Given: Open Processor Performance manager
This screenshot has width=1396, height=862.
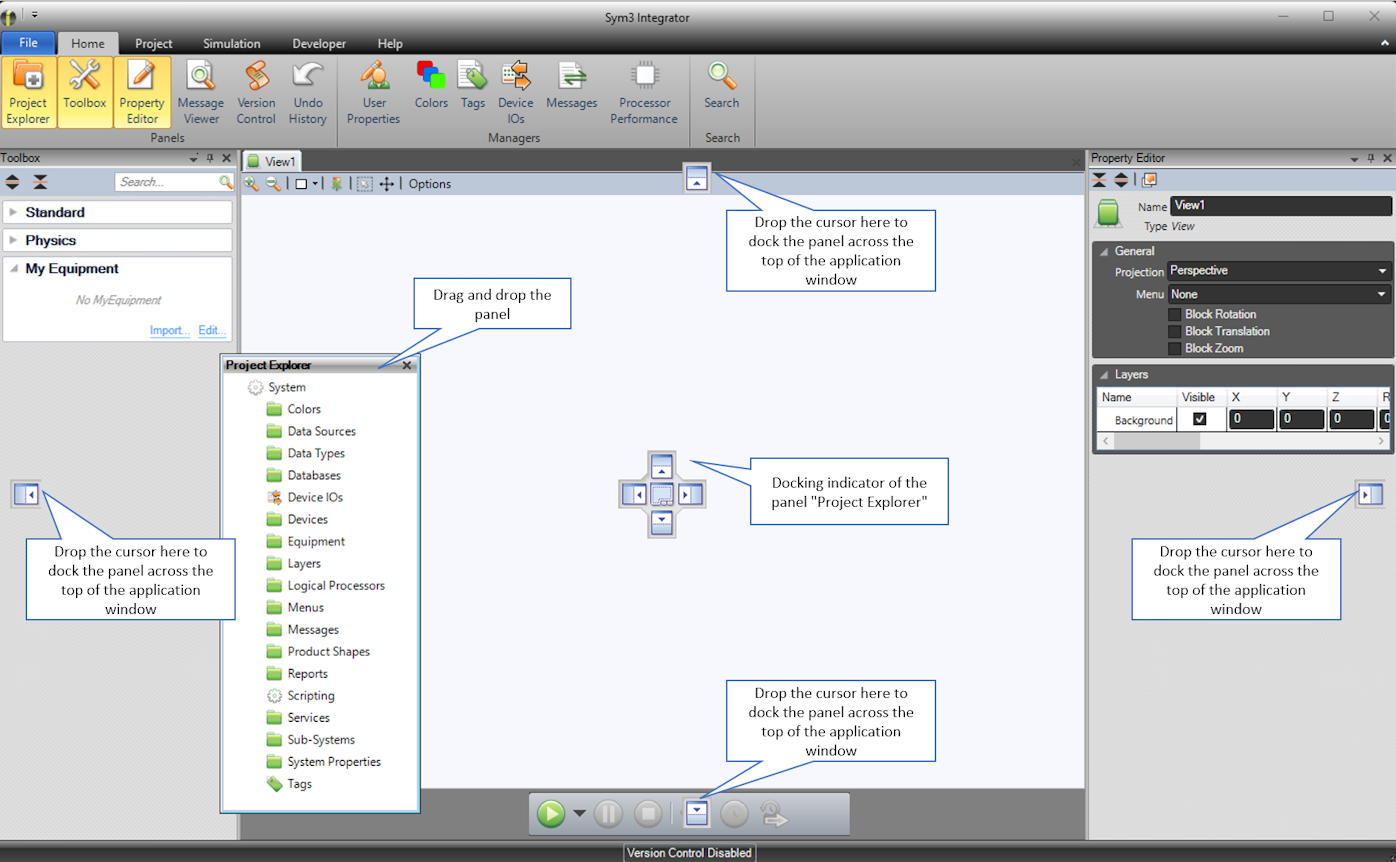Looking at the screenshot, I should pyautogui.click(x=644, y=92).
